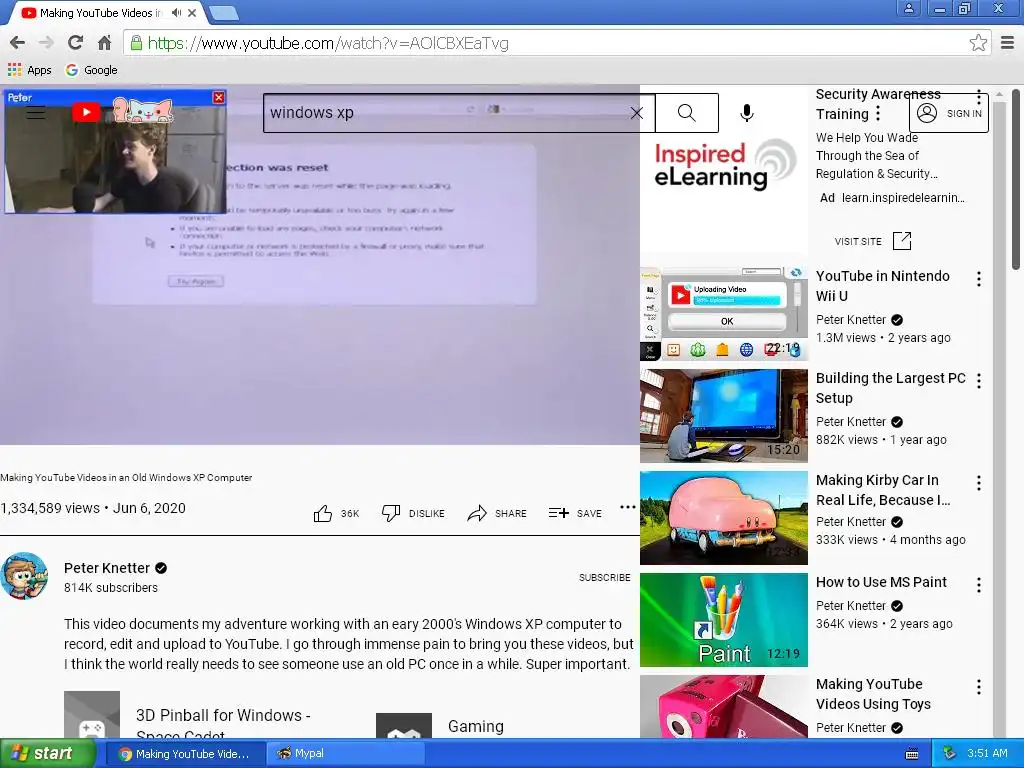Click '814K subscribers' text
Image resolution: width=1024 pixels, height=768 pixels.
click(x=111, y=588)
